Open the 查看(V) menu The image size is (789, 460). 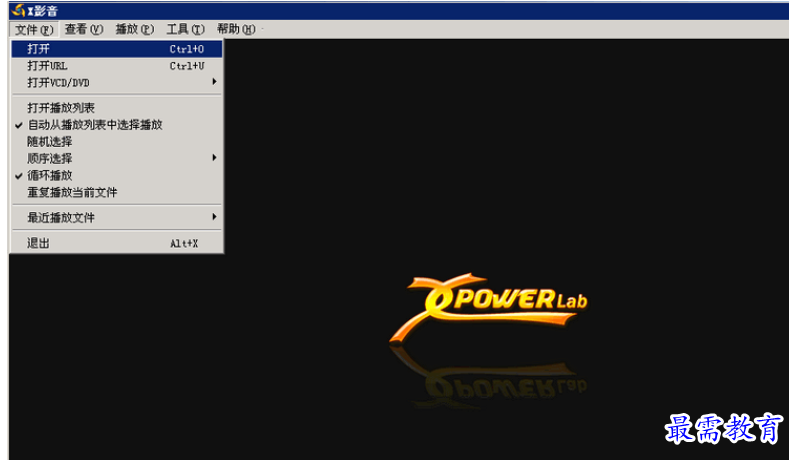click(84, 30)
